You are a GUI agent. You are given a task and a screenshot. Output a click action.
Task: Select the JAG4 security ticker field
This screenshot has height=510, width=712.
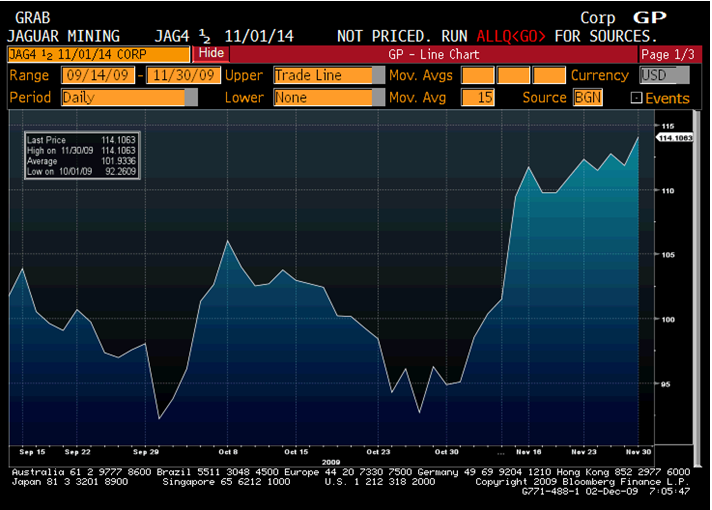tap(98, 53)
